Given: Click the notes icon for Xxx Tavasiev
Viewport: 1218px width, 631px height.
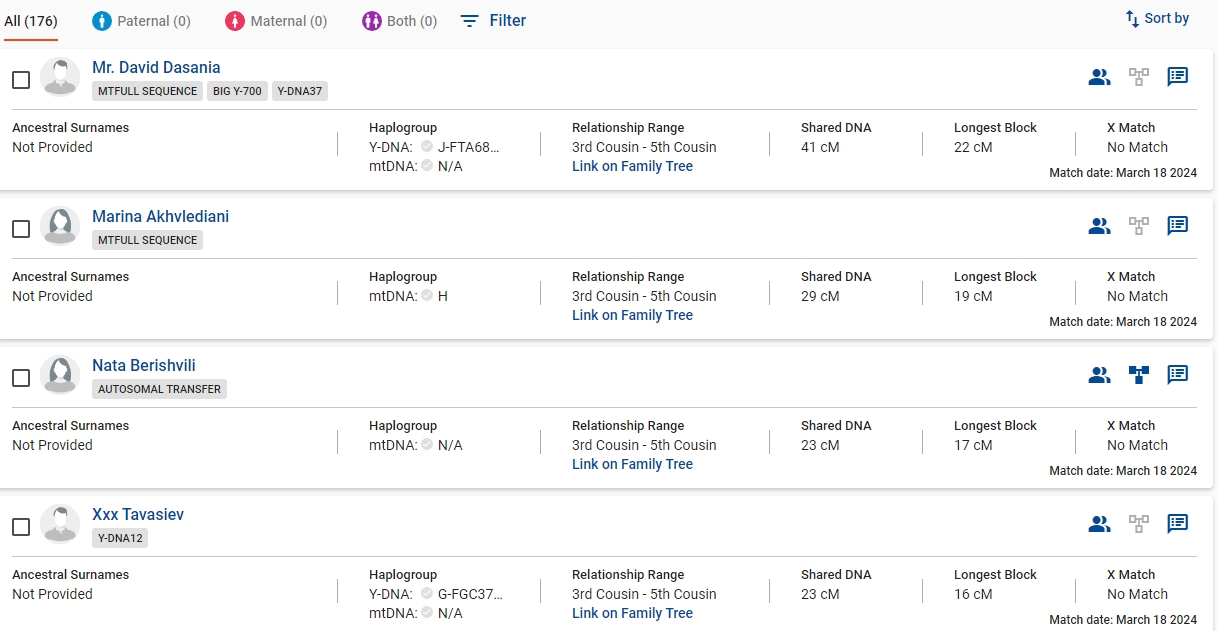Looking at the screenshot, I should [x=1177, y=524].
